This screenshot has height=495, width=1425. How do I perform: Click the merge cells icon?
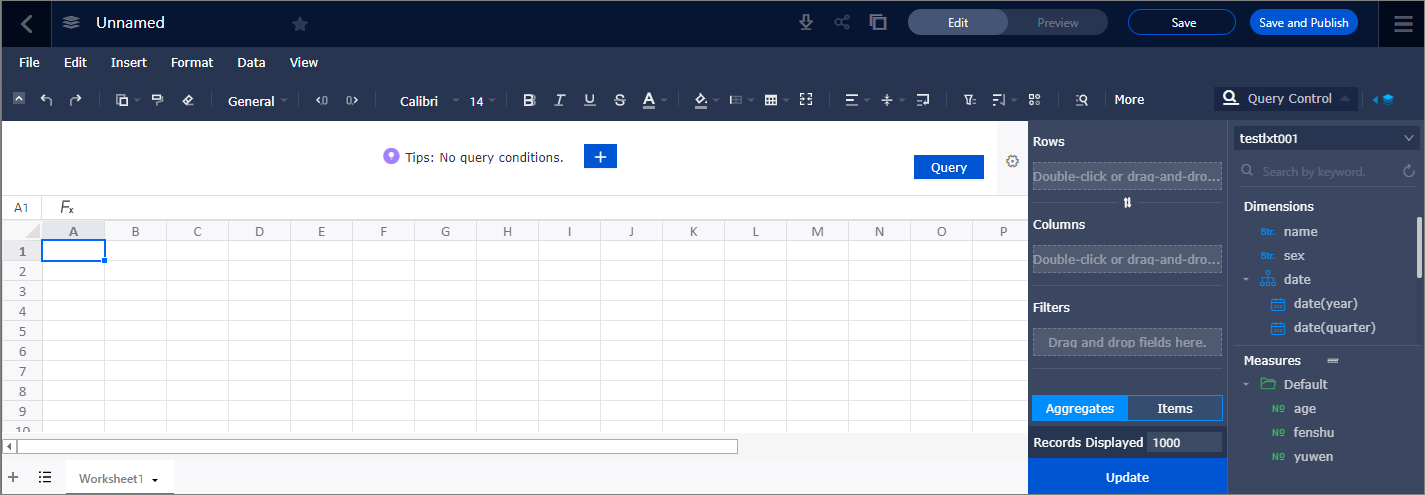click(806, 100)
